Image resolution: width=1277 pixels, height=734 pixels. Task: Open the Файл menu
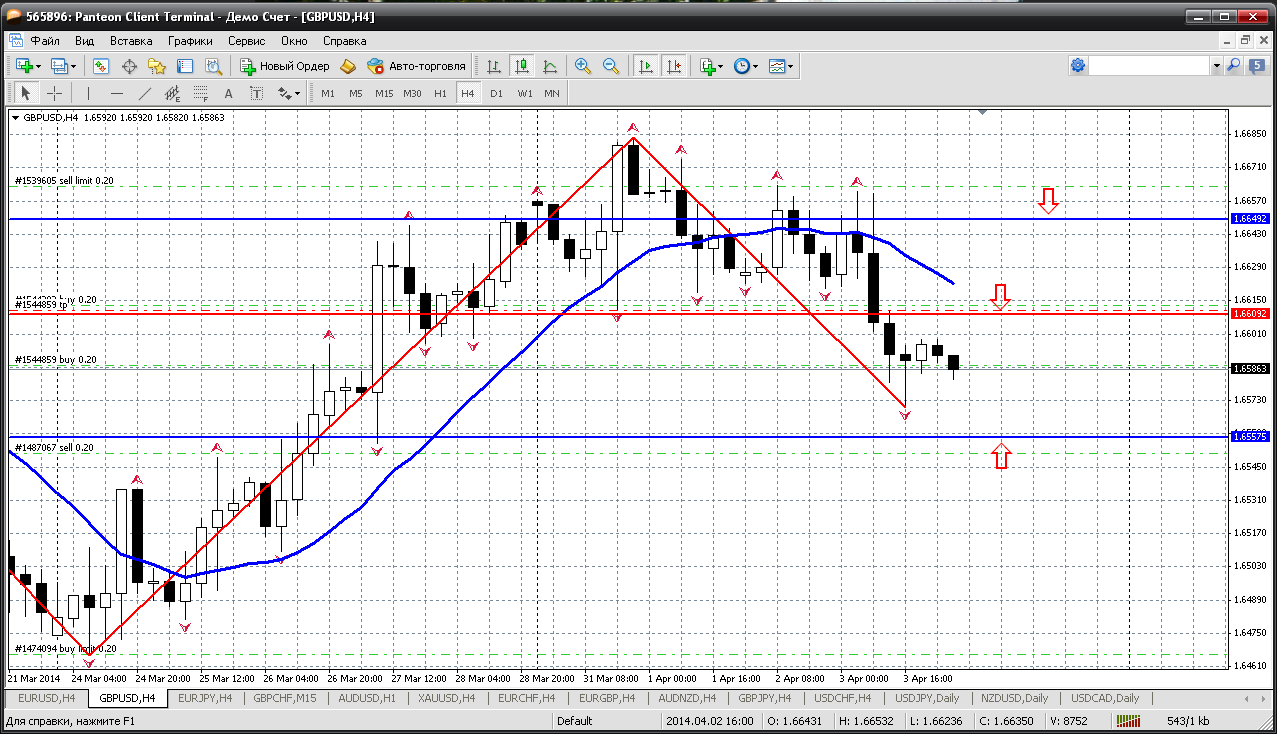pyautogui.click(x=45, y=41)
